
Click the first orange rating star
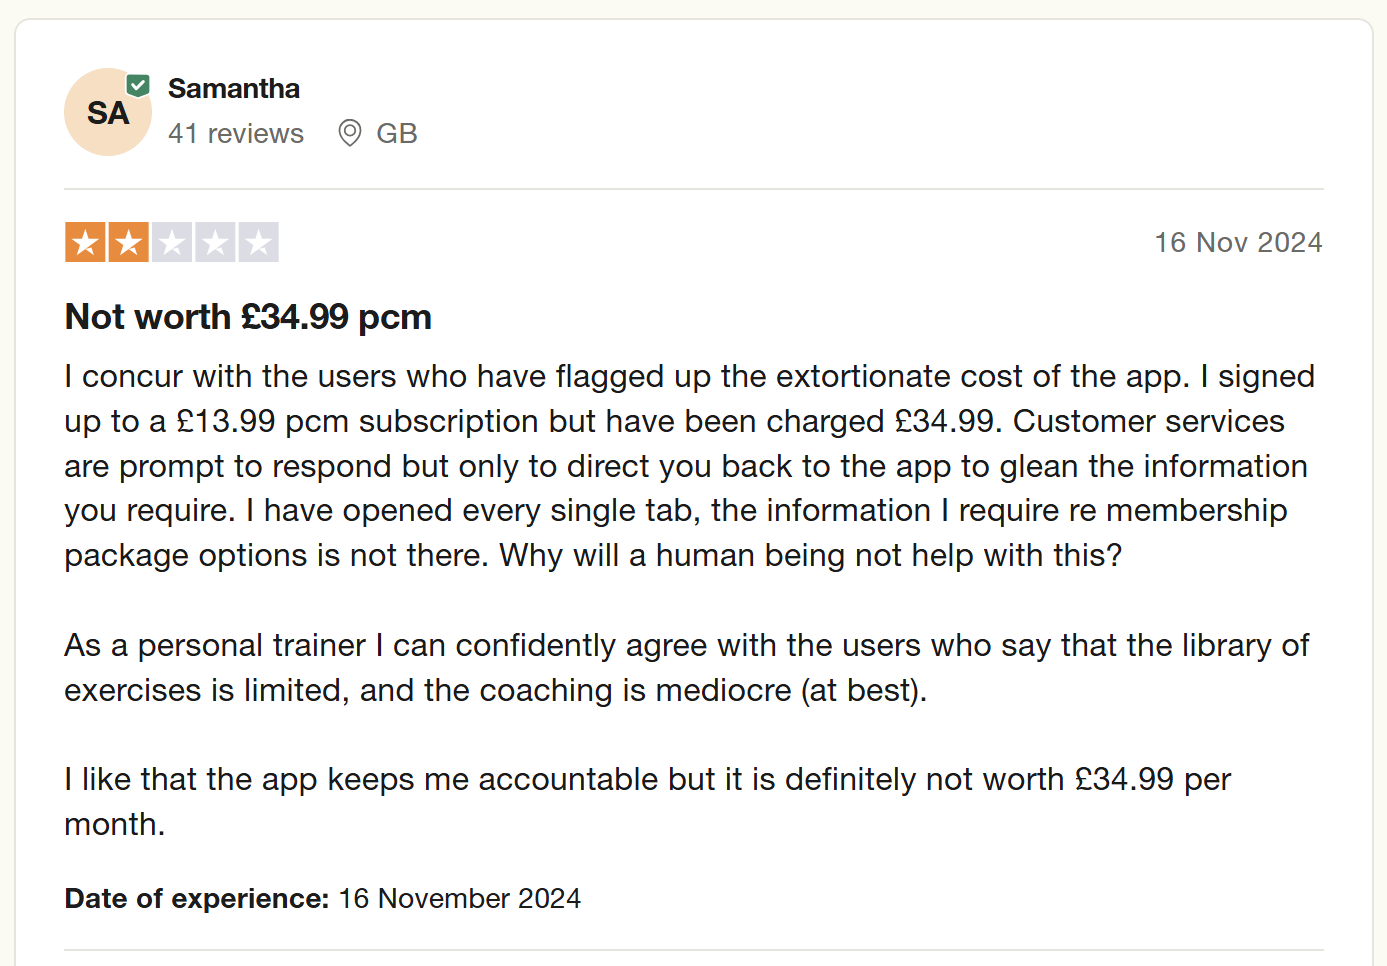click(x=86, y=242)
